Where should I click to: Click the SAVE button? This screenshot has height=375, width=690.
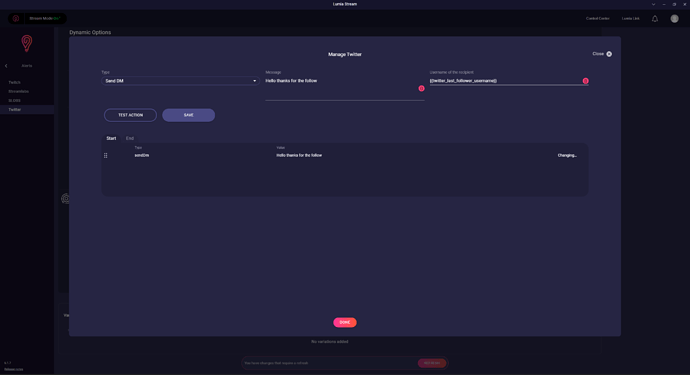pyautogui.click(x=188, y=115)
